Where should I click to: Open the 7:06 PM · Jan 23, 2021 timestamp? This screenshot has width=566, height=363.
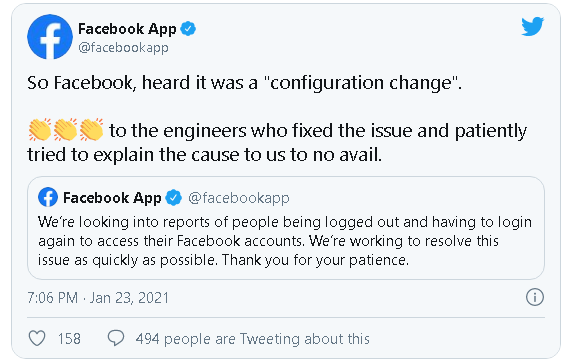[x=98, y=298]
